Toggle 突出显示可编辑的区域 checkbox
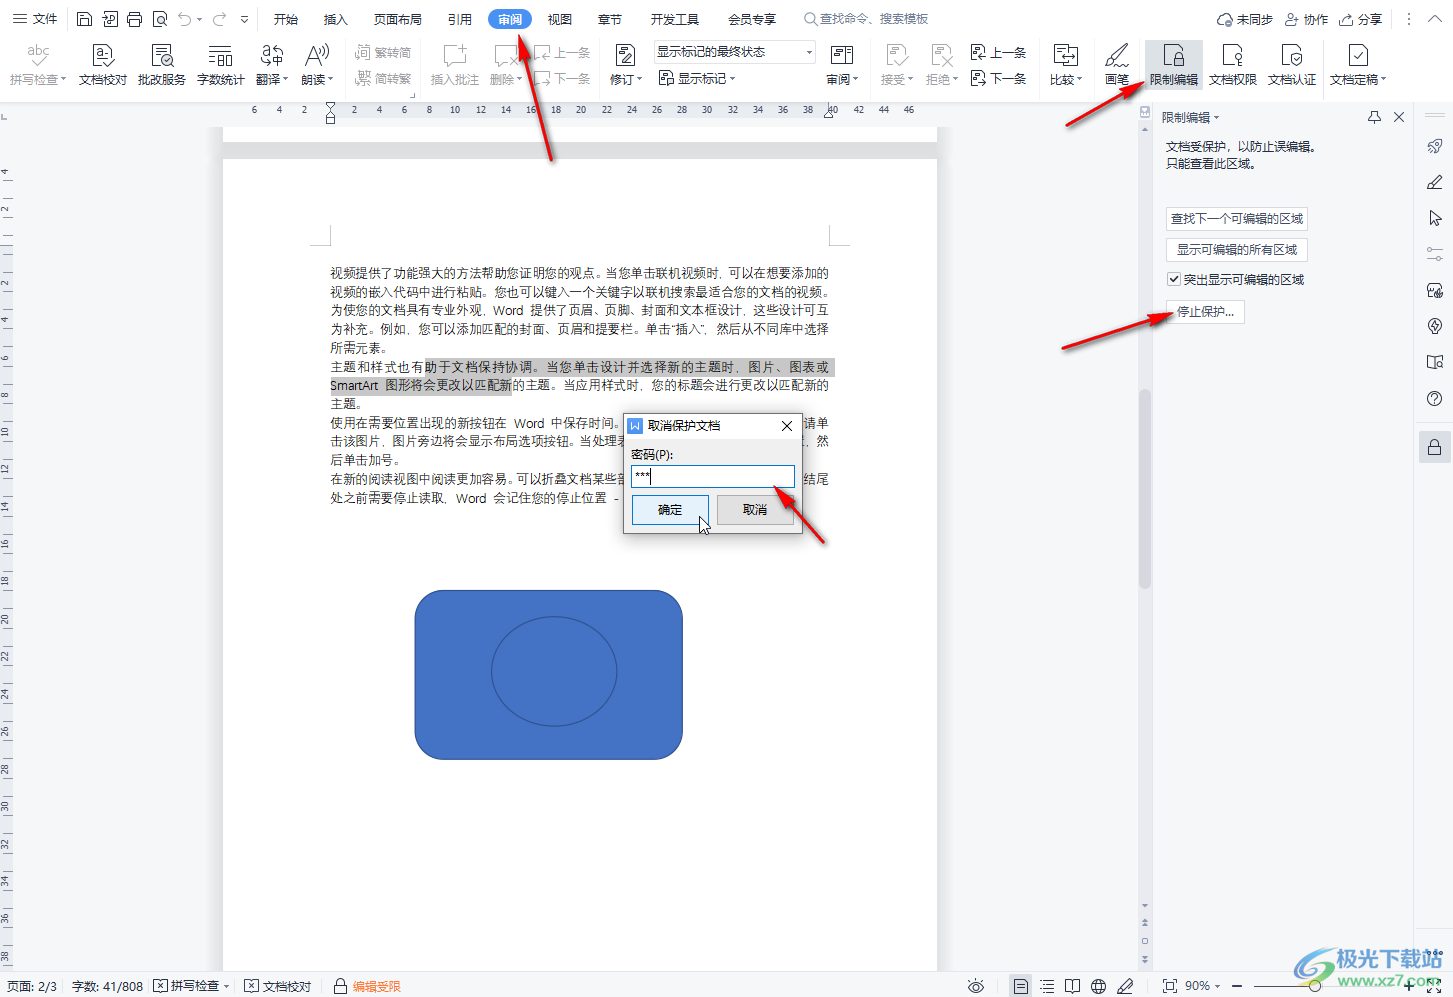This screenshot has height=997, width=1453. point(1174,279)
